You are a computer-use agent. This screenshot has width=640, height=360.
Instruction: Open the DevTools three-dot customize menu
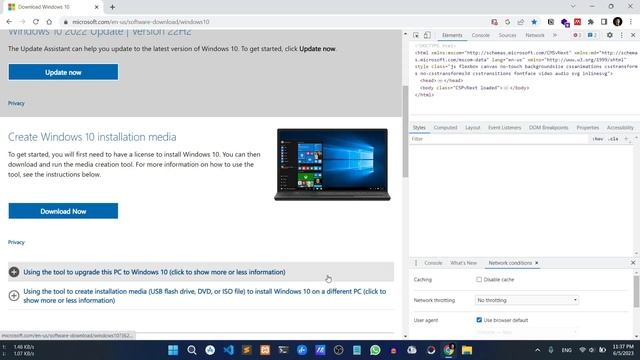[622, 35]
